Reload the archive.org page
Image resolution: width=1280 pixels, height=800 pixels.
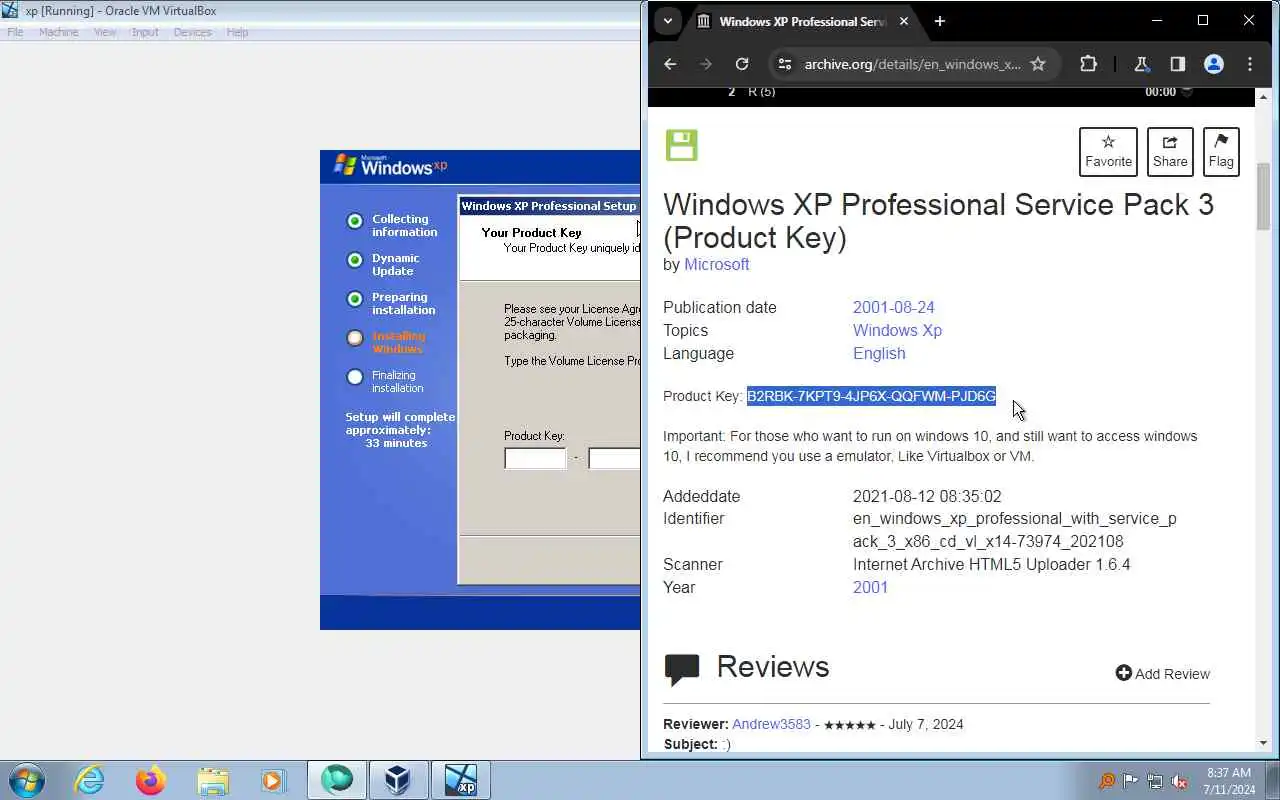pyautogui.click(x=742, y=64)
